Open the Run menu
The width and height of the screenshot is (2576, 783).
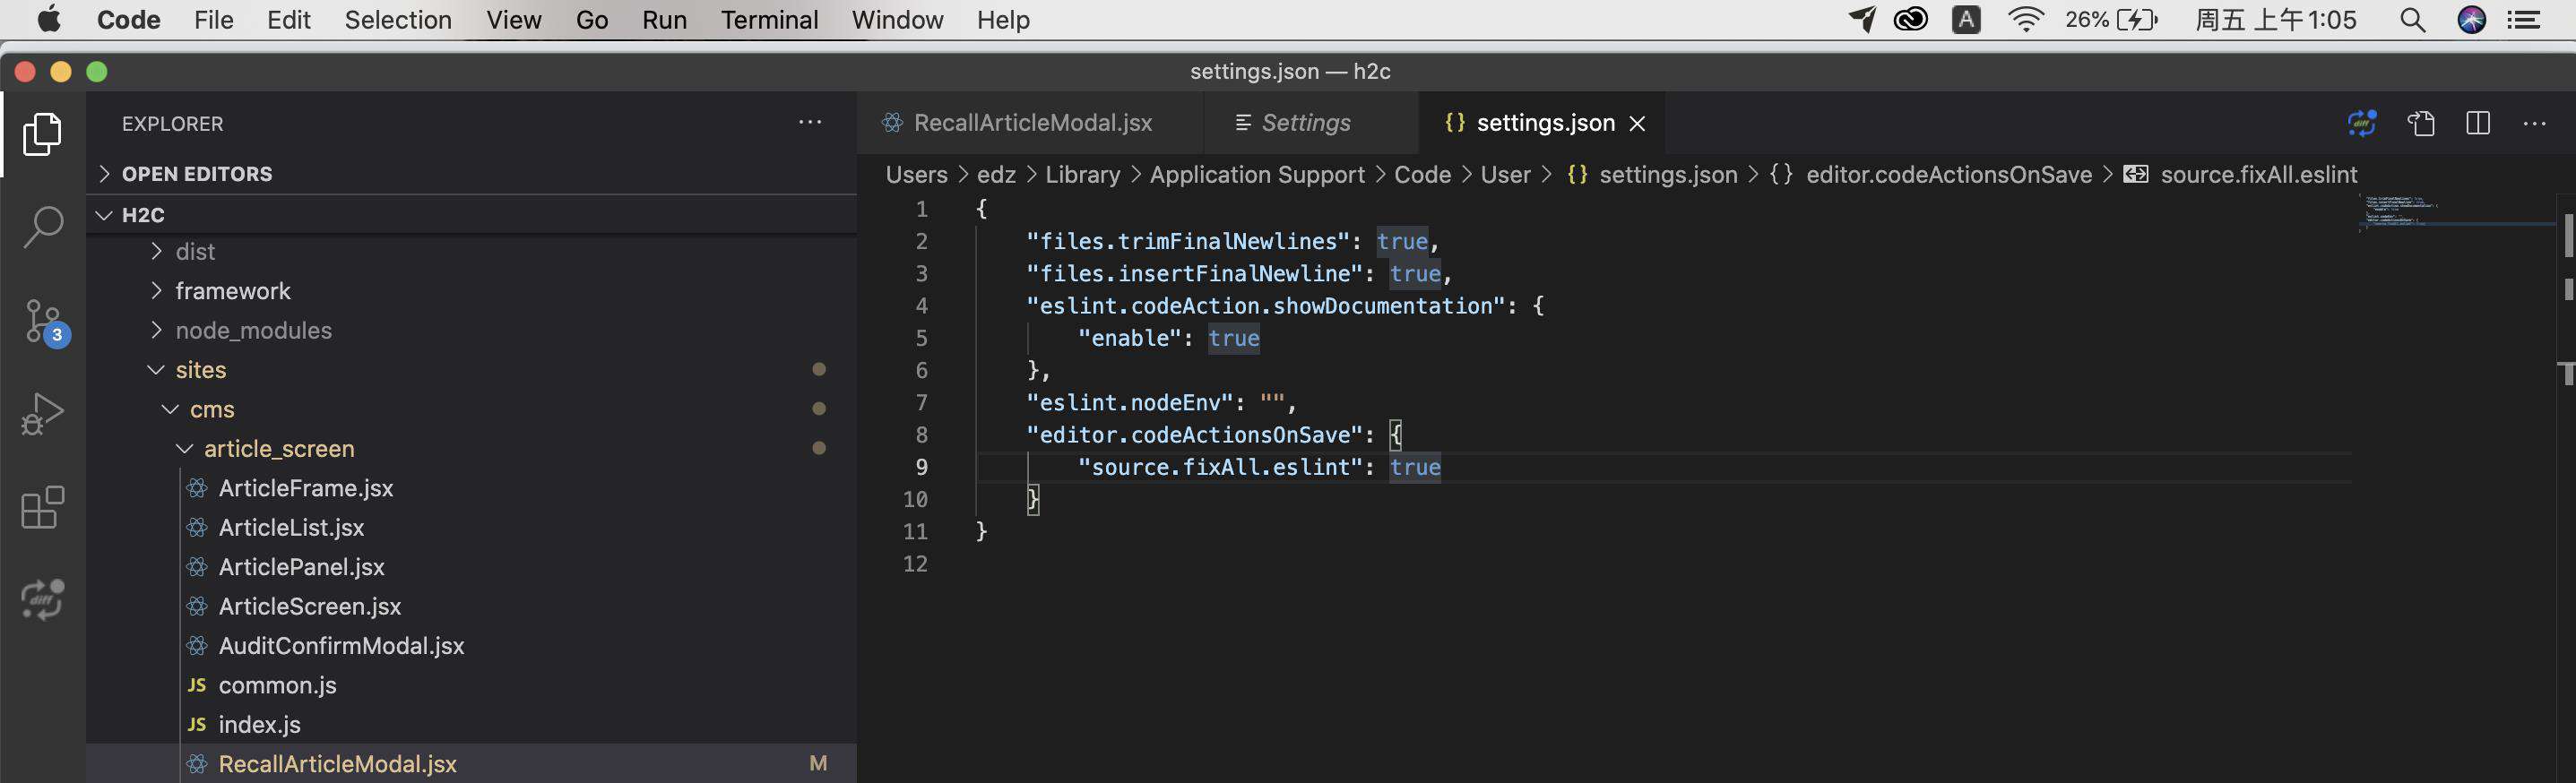tap(664, 19)
